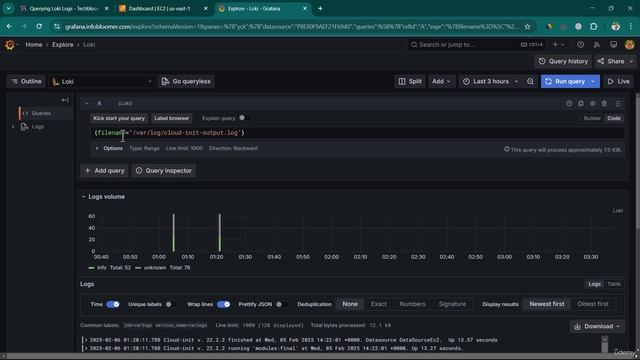Select Numbers deduplication option

click(x=413, y=304)
